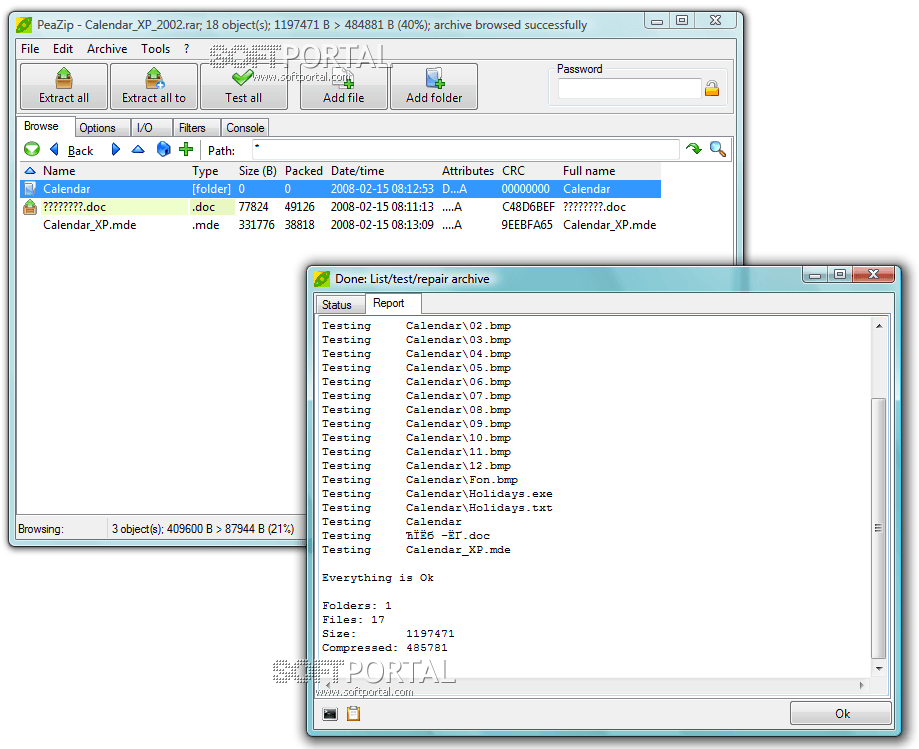919x749 pixels.
Task: Click the Calendar\Fon.bmp report line
Action: coord(420,480)
